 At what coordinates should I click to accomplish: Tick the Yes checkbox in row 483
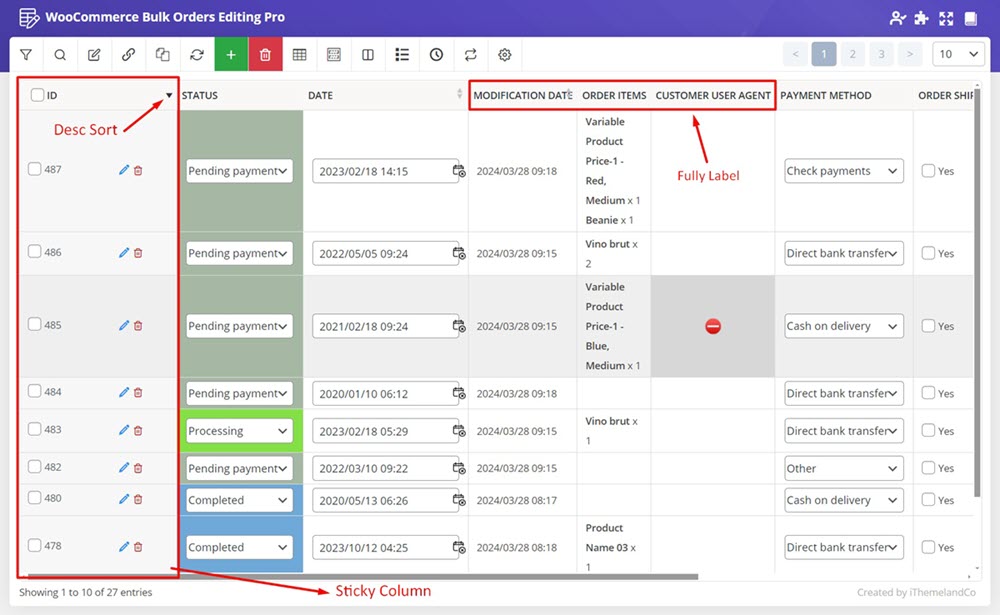(929, 431)
